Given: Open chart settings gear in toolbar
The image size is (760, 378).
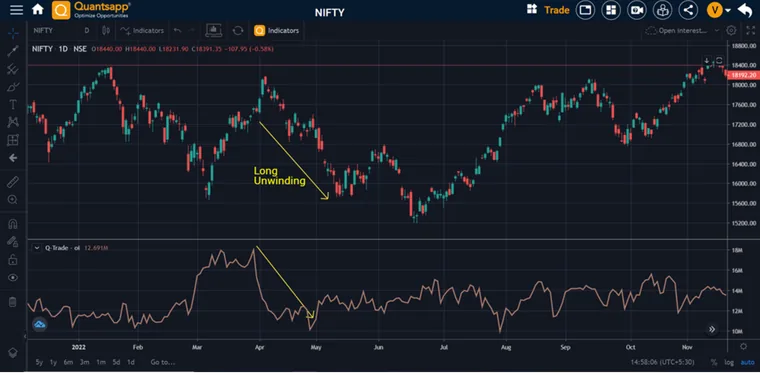Looking at the screenshot, I should coord(731,31).
